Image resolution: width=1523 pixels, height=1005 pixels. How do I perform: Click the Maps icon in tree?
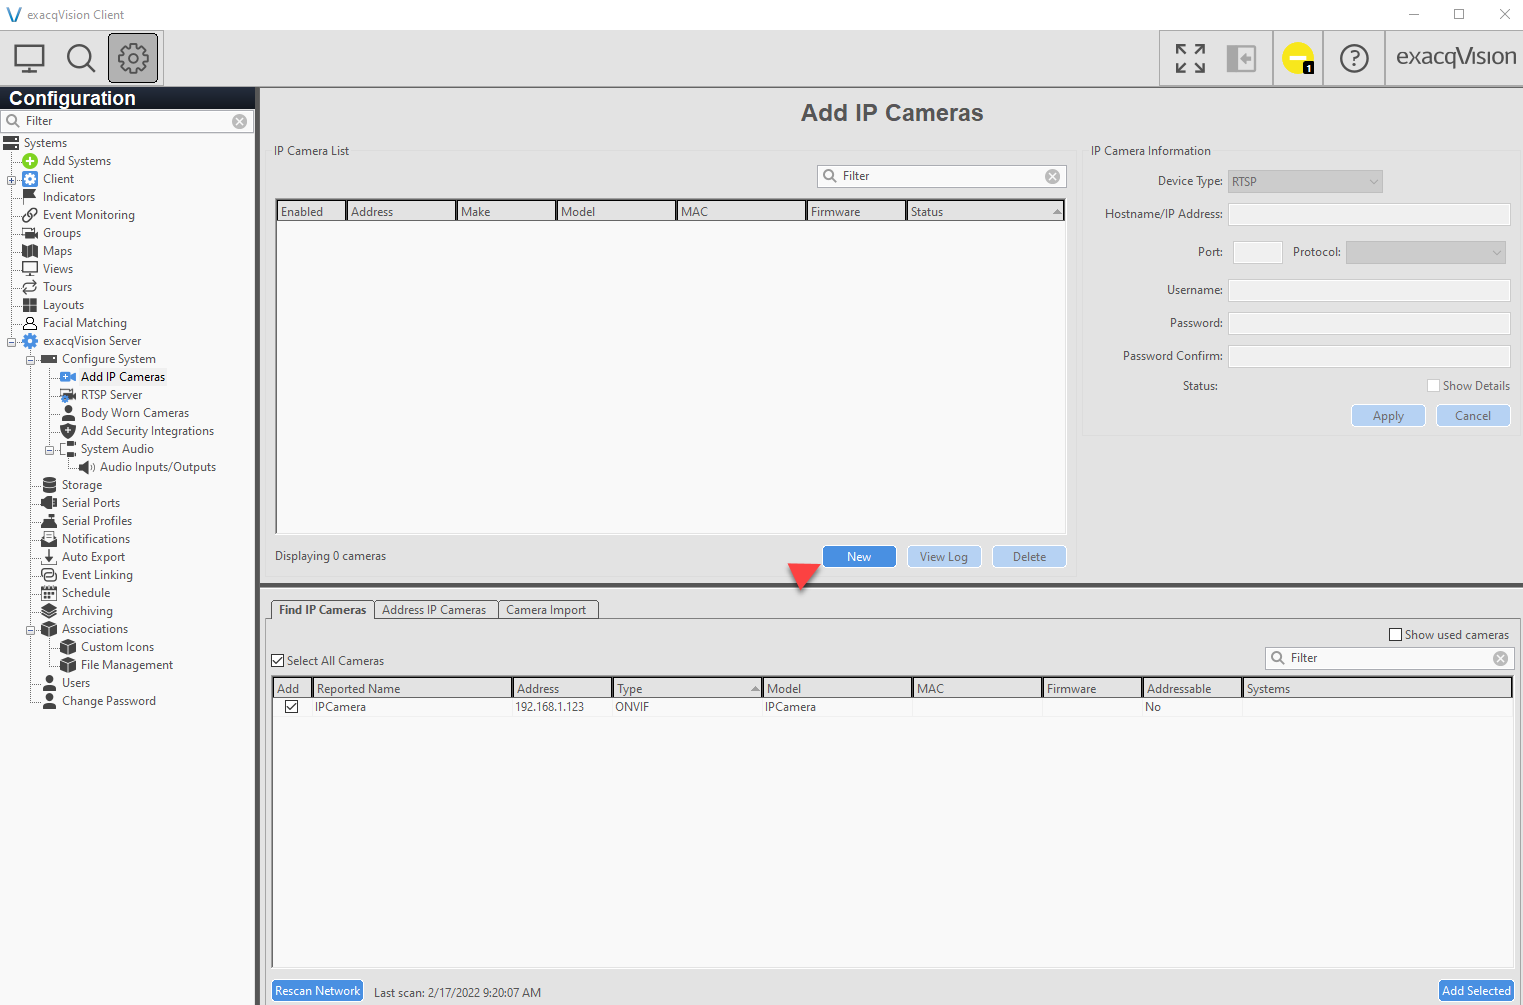pyautogui.click(x=30, y=251)
